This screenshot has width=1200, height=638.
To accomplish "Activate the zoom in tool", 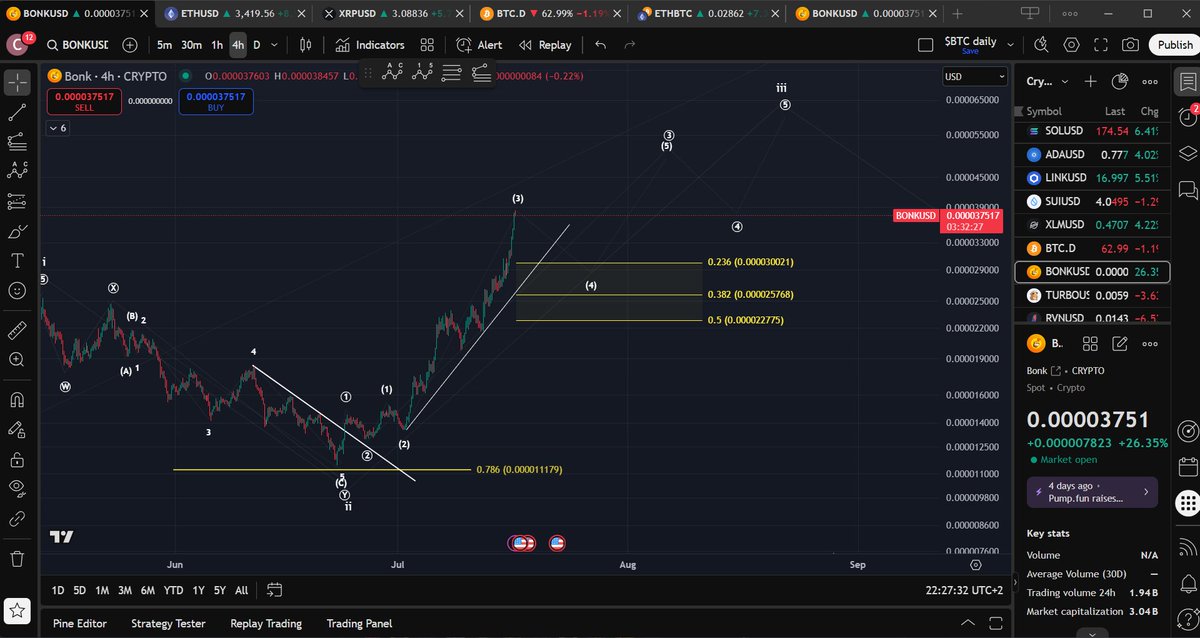I will pos(17,359).
